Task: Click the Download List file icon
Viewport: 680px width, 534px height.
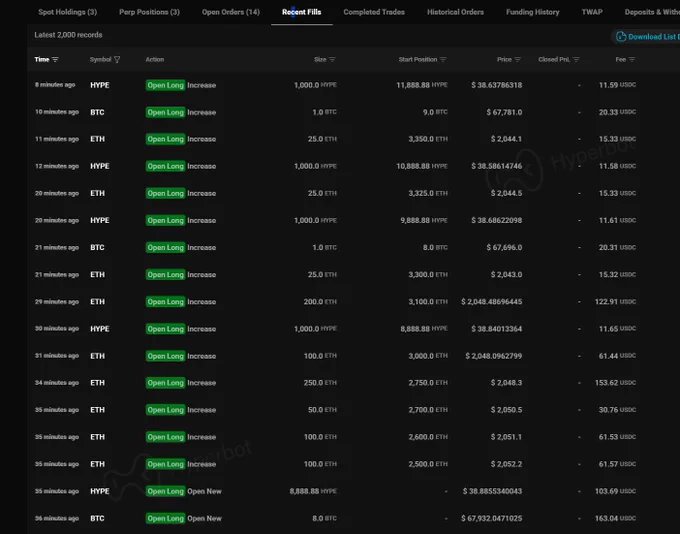Action: [x=621, y=36]
